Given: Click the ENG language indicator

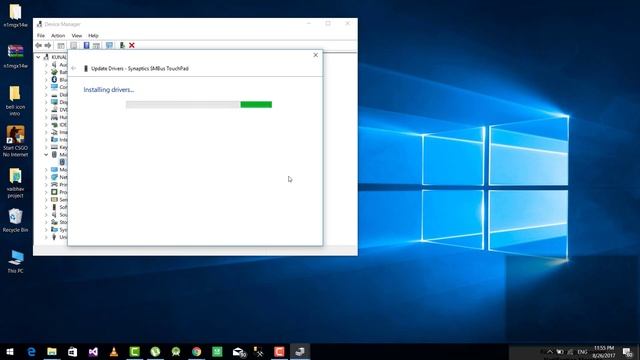Looking at the screenshot, I should (582, 352).
